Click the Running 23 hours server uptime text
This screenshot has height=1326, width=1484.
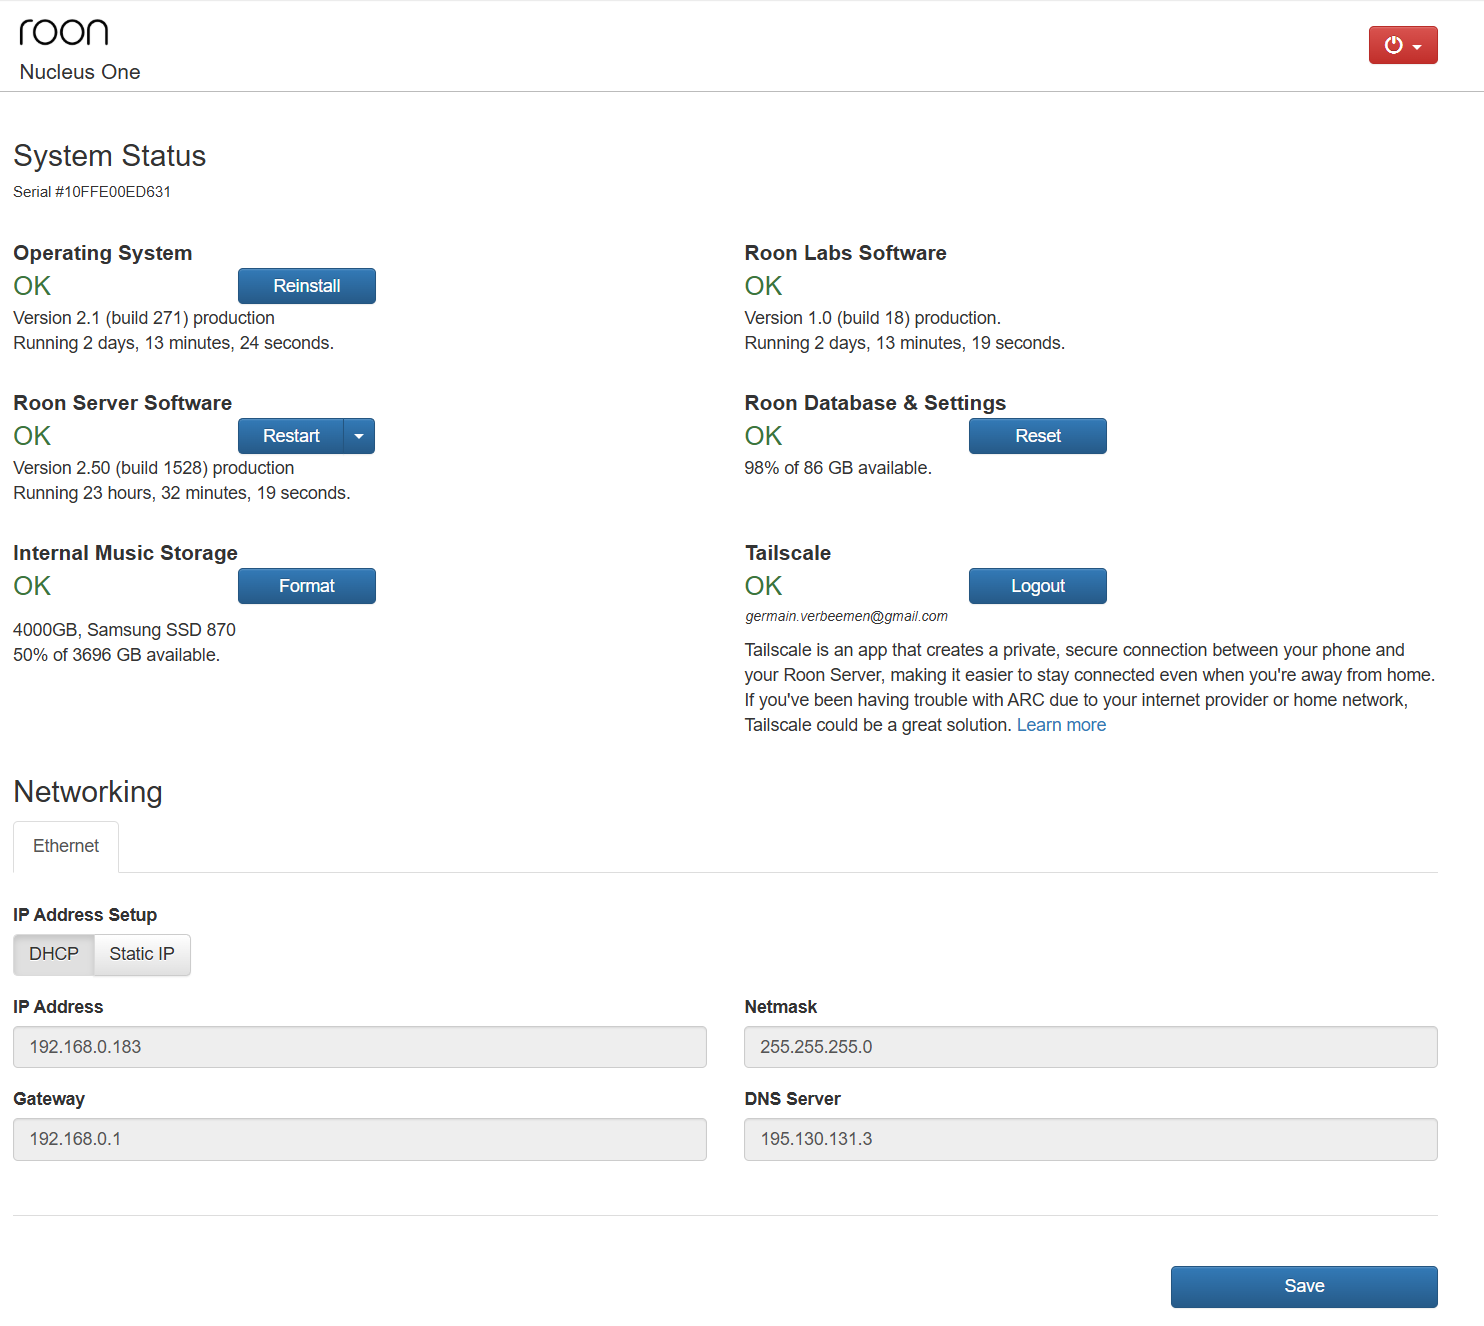click(182, 493)
